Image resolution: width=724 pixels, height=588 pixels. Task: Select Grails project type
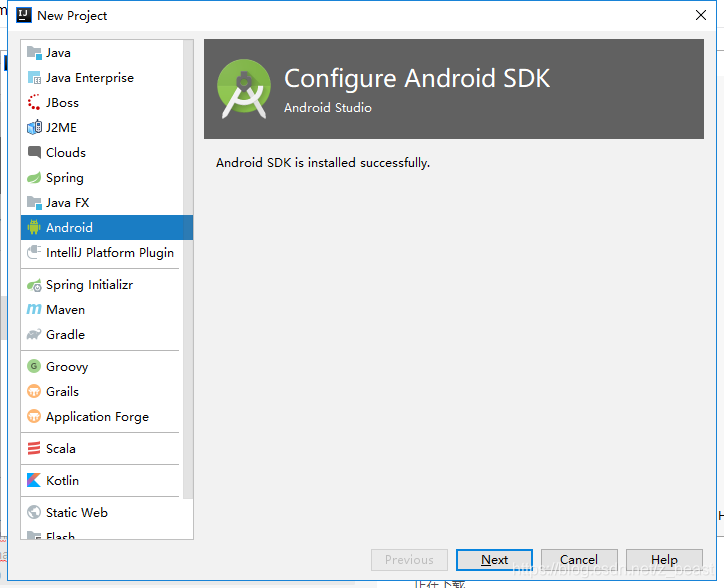(102, 392)
